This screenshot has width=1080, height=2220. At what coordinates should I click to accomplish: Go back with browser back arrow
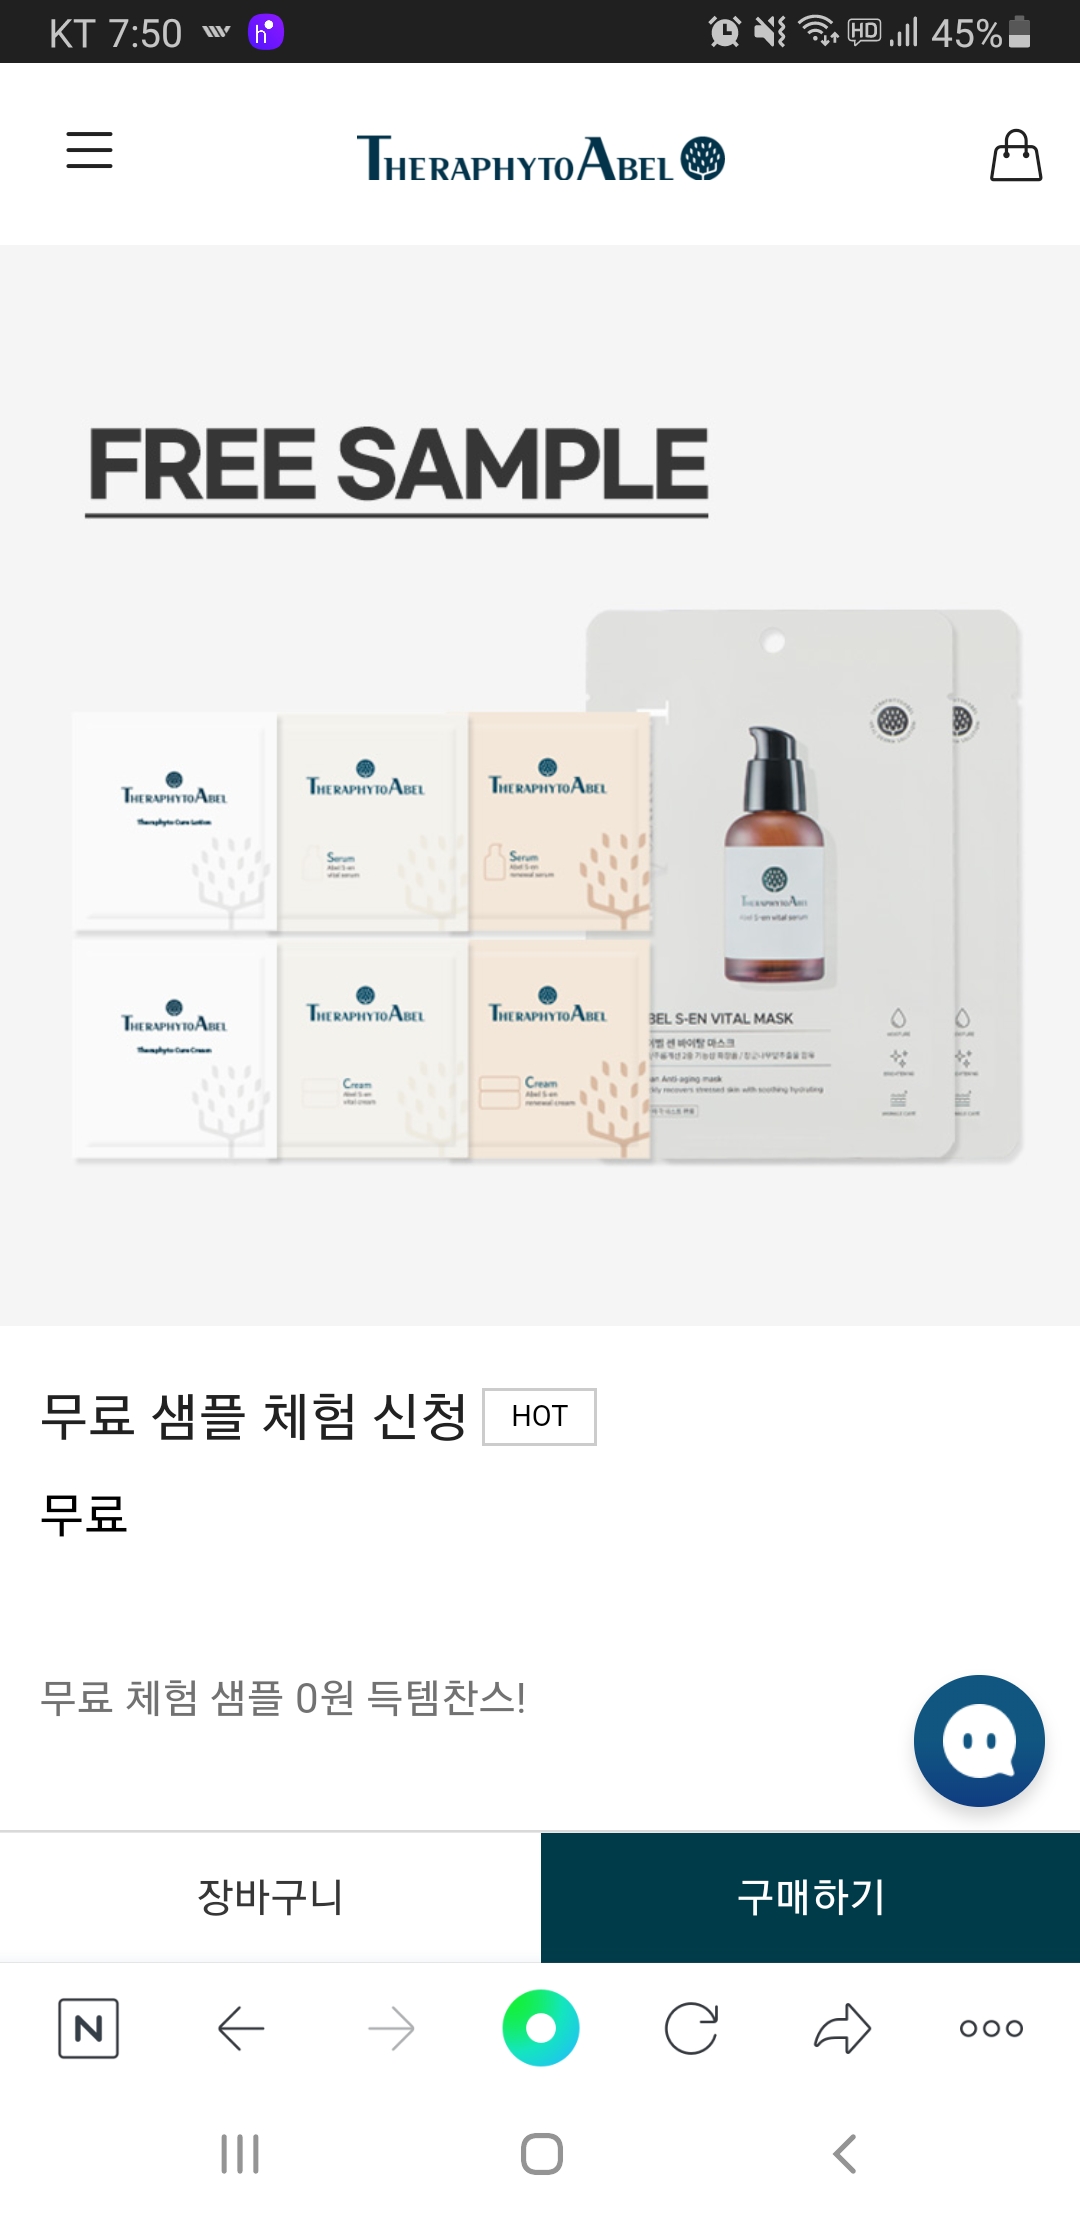(x=241, y=2028)
